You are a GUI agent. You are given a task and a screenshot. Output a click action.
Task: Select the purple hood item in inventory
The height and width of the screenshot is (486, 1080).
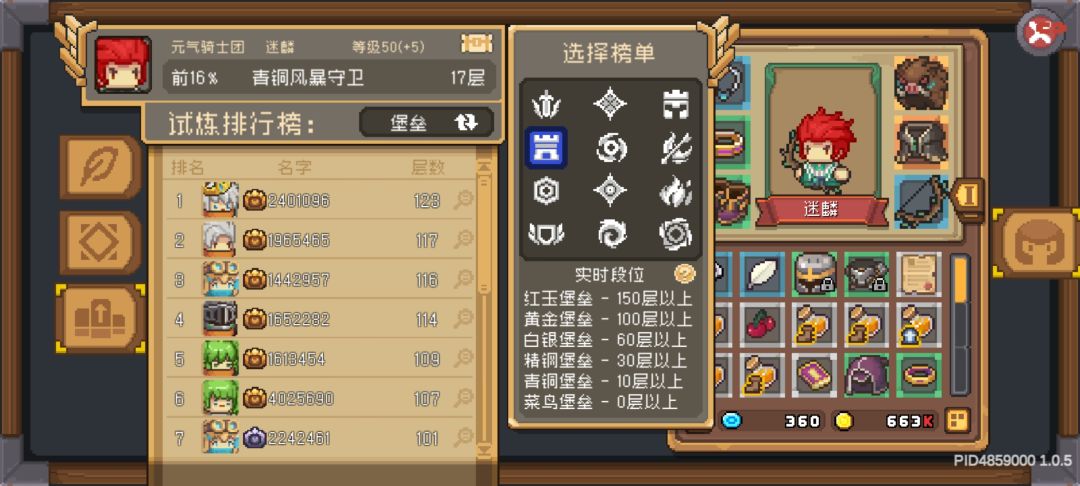coord(866,374)
